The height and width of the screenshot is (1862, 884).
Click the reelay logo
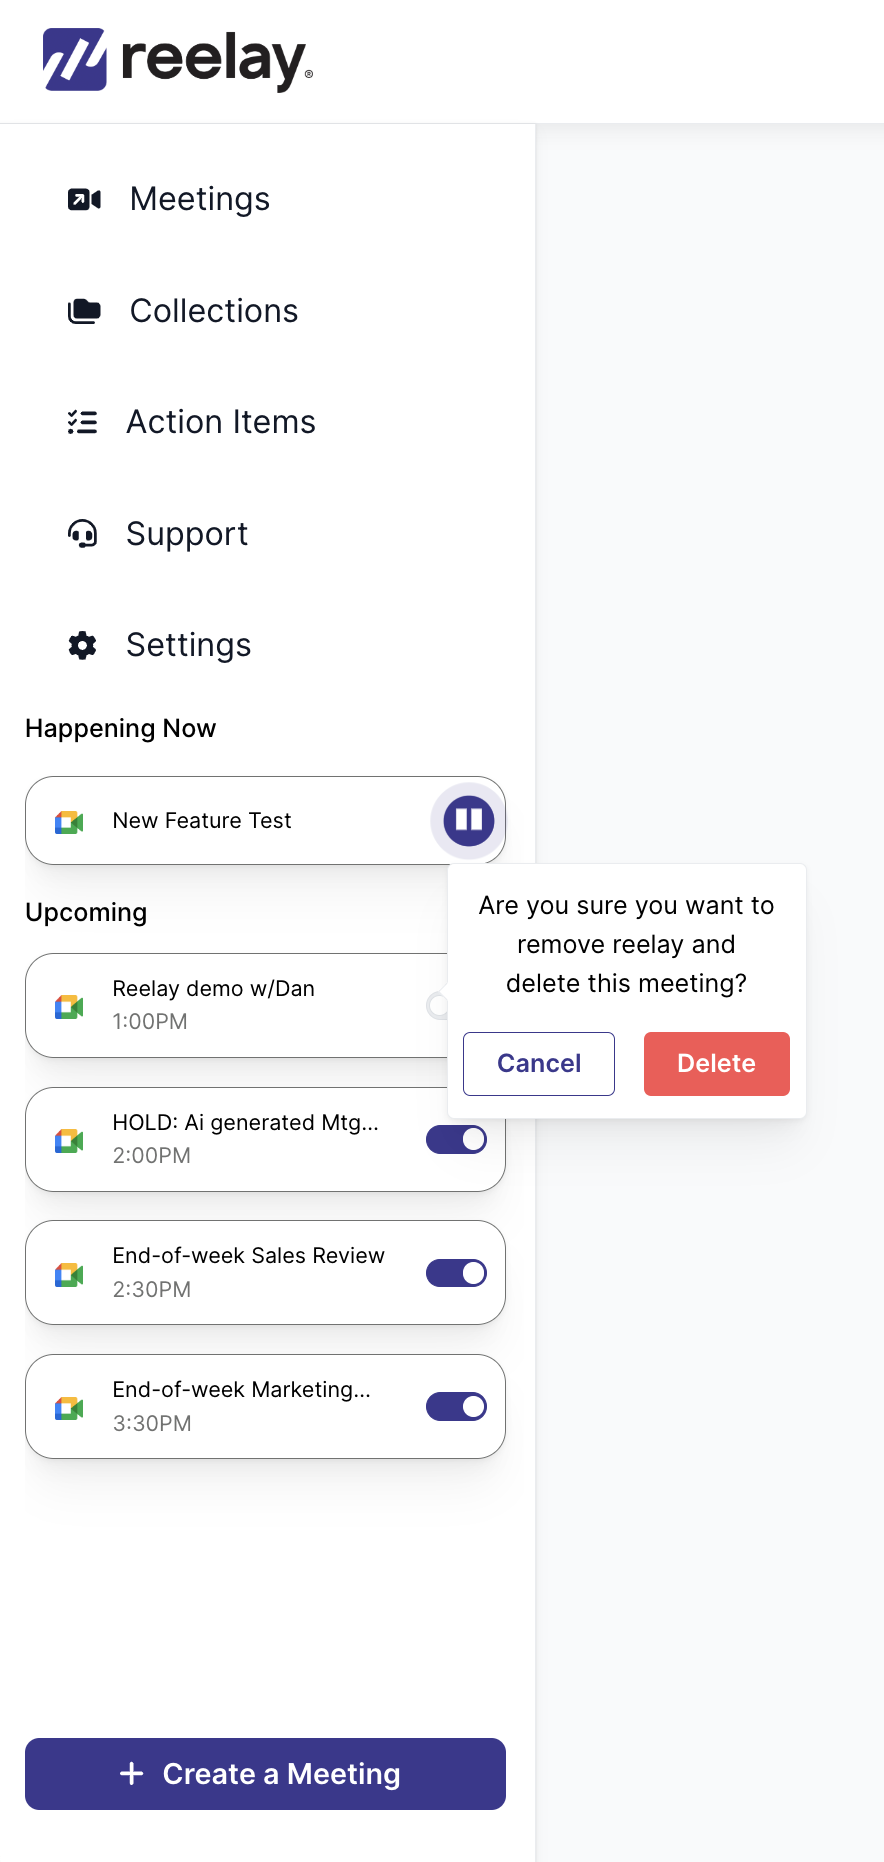click(178, 60)
